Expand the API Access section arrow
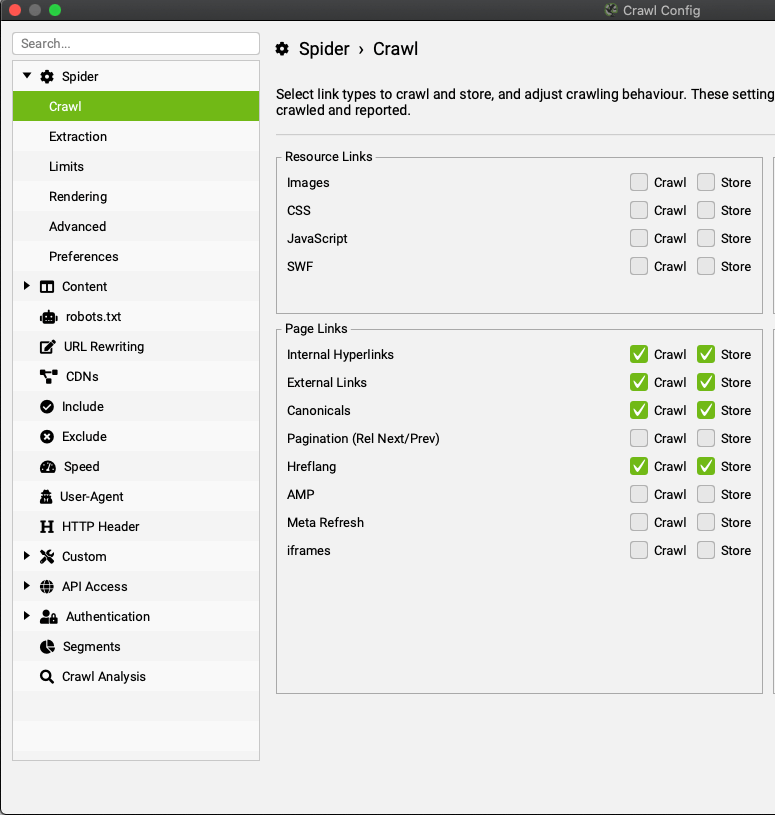This screenshot has width=775, height=815. (x=27, y=586)
